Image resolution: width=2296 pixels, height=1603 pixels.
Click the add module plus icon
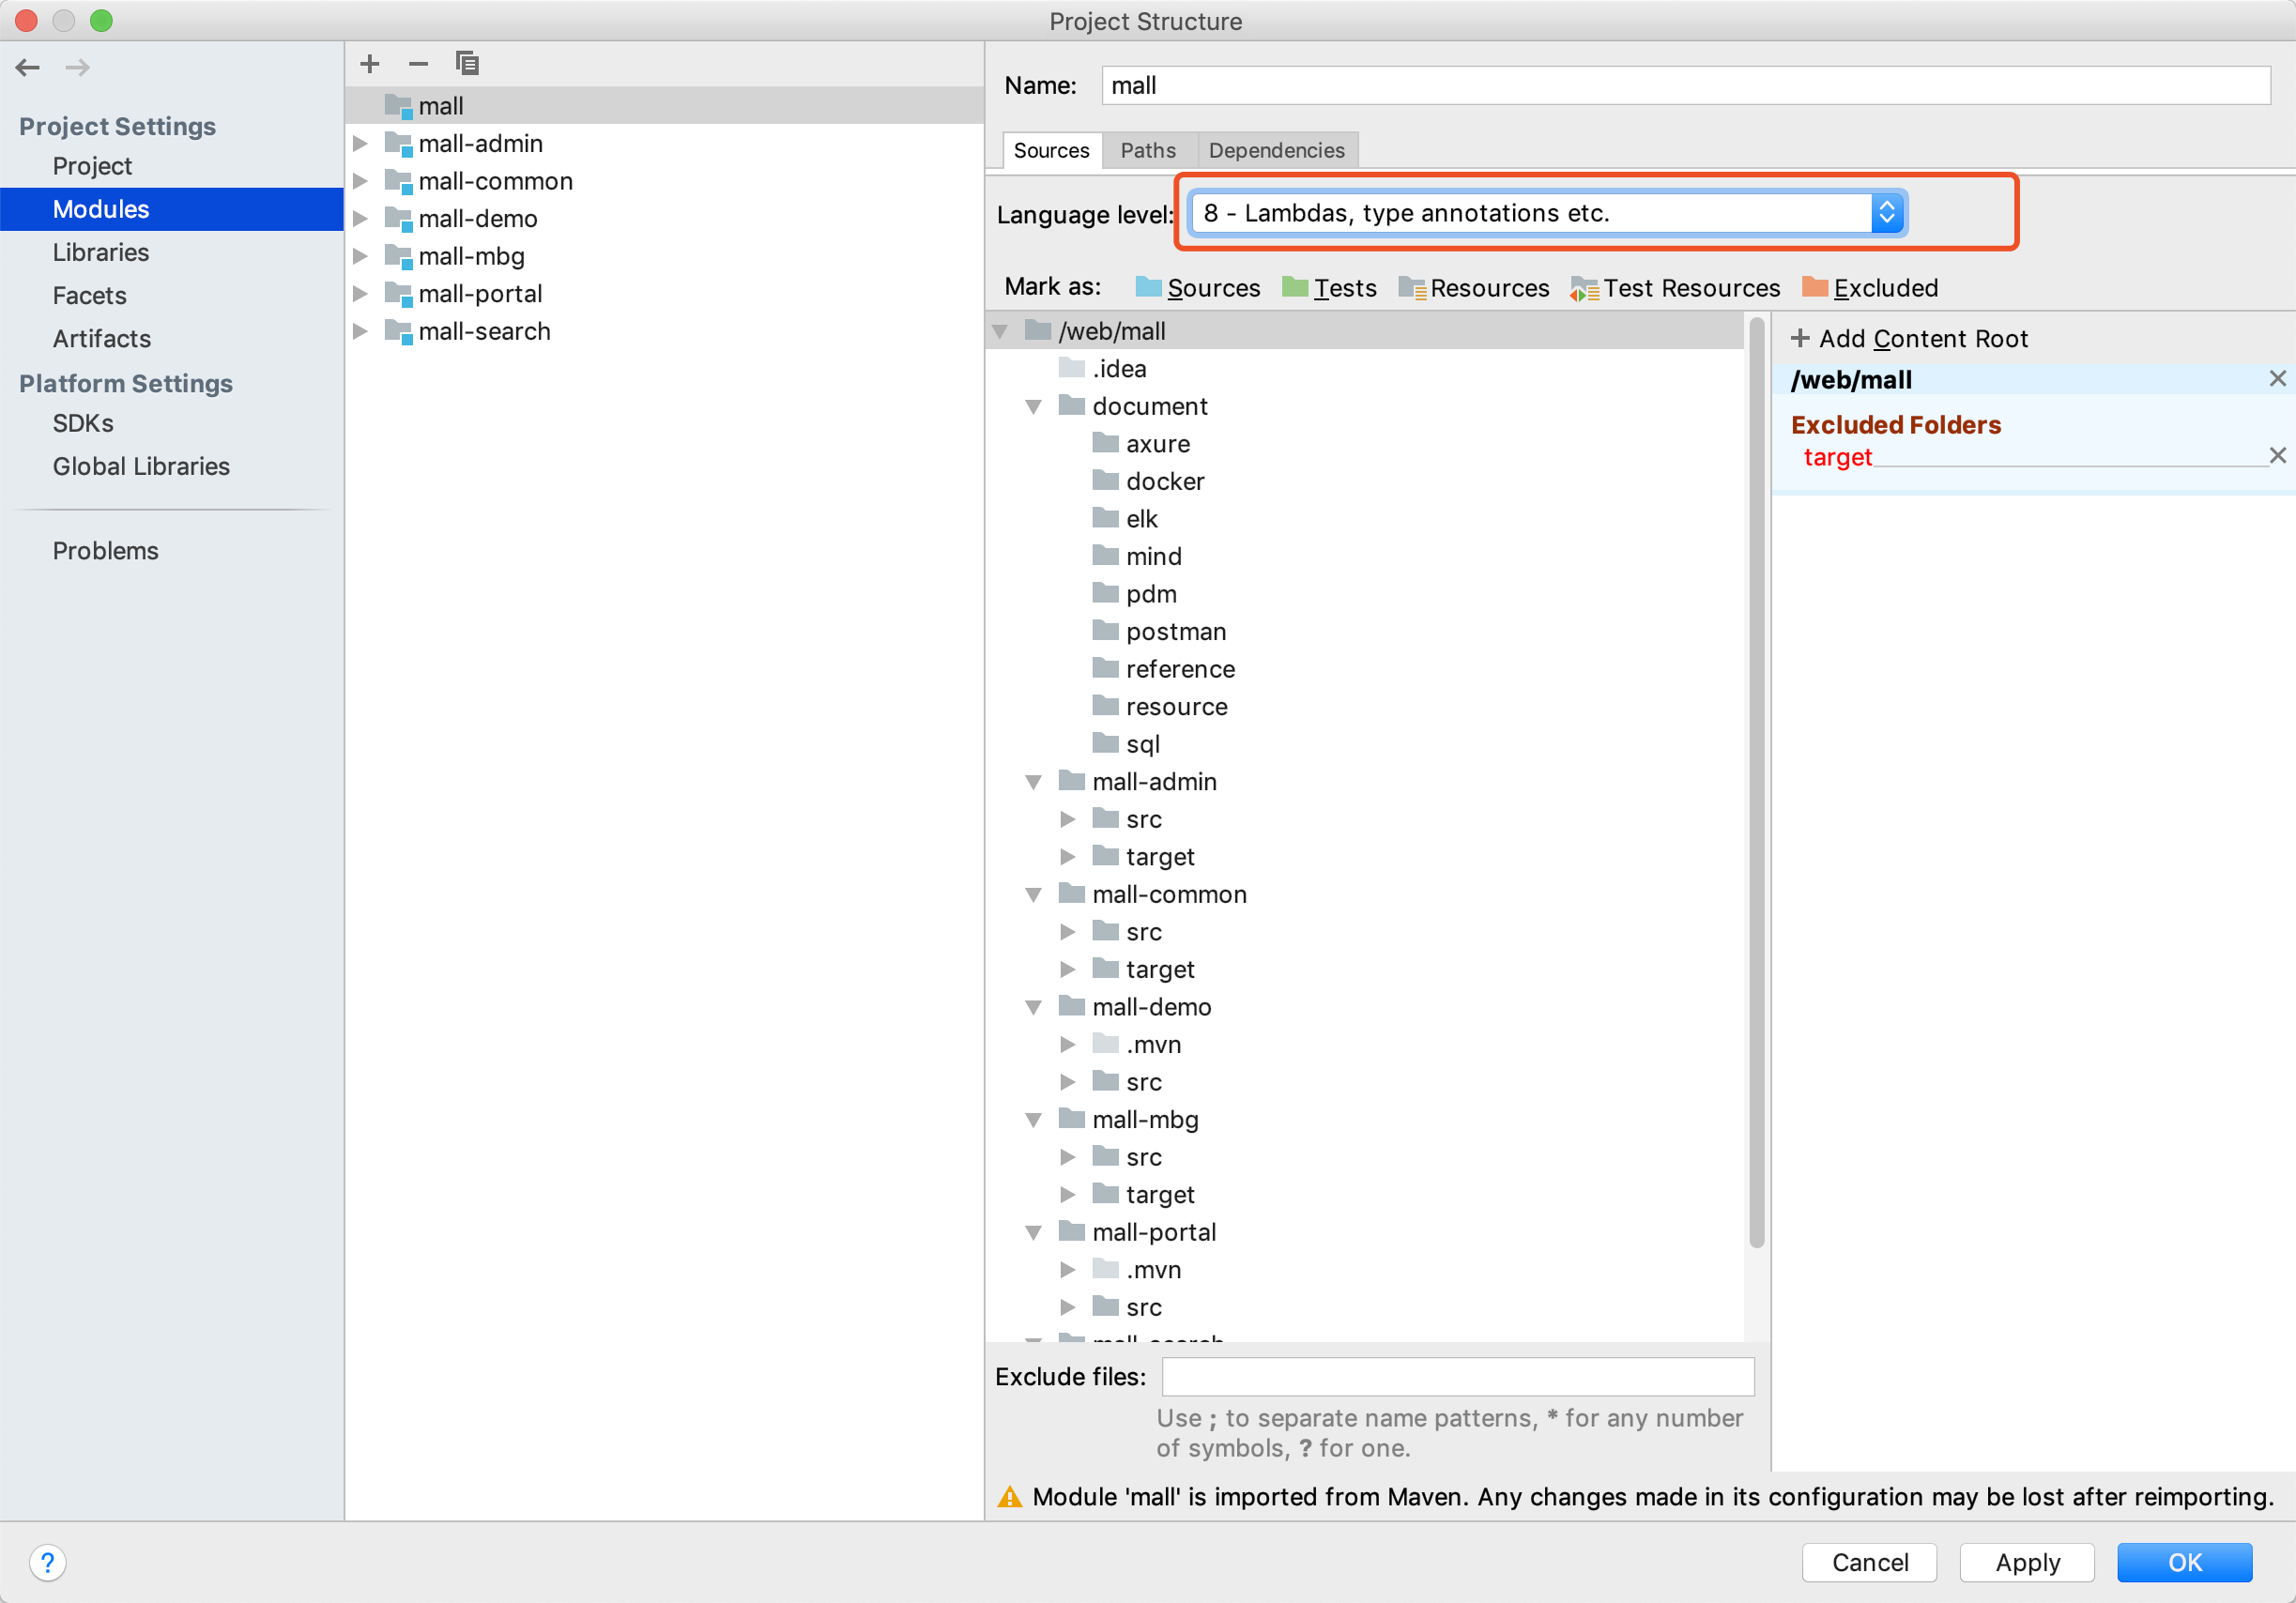point(369,64)
